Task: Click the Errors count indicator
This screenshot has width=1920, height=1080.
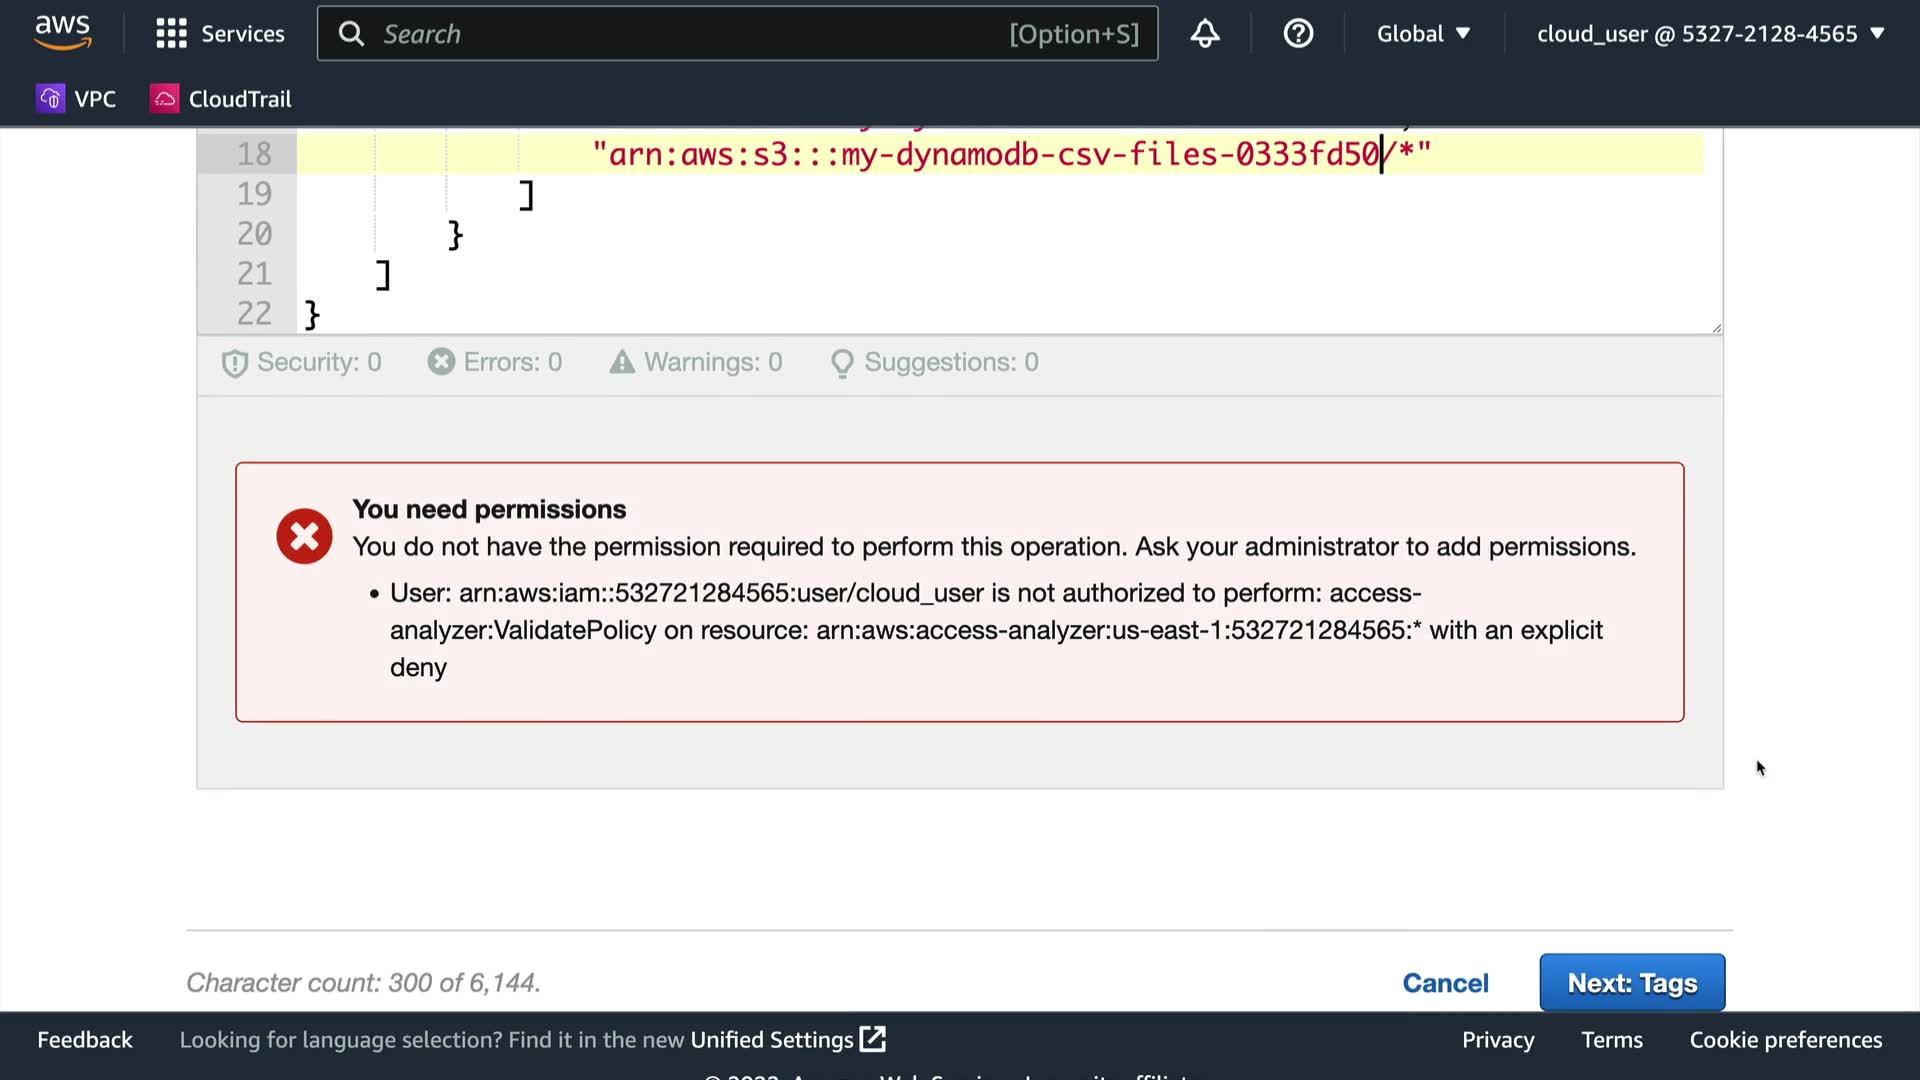Action: pyautogui.click(x=495, y=362)
